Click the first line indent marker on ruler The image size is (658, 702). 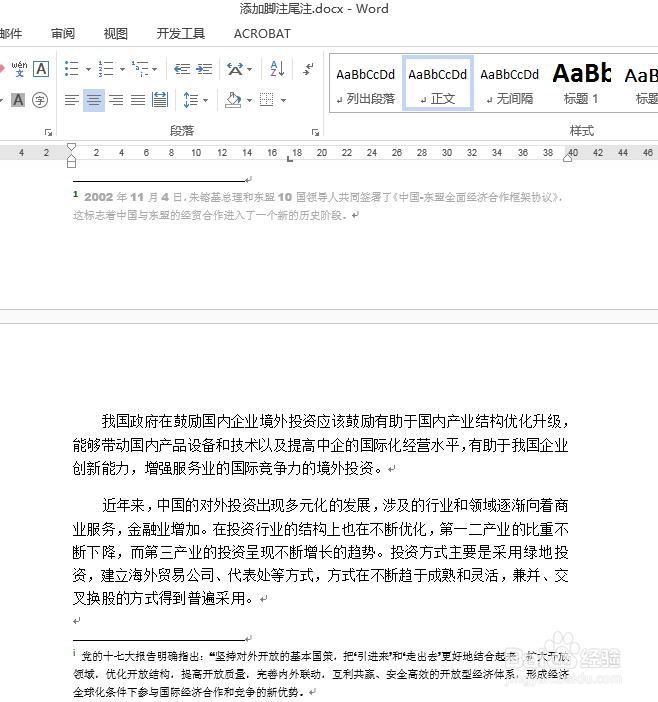(x=71, y=147)
